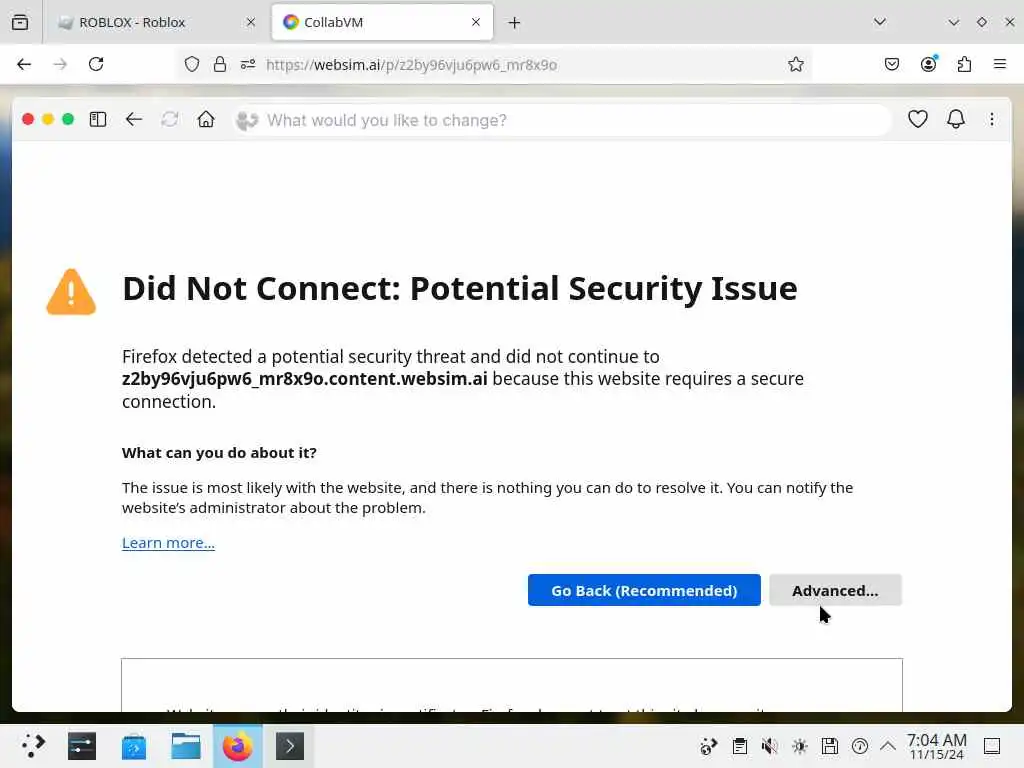Expand the list all tabs chevron
Image resolution: width=1024 pixels, height=768 pixels.
880,22
